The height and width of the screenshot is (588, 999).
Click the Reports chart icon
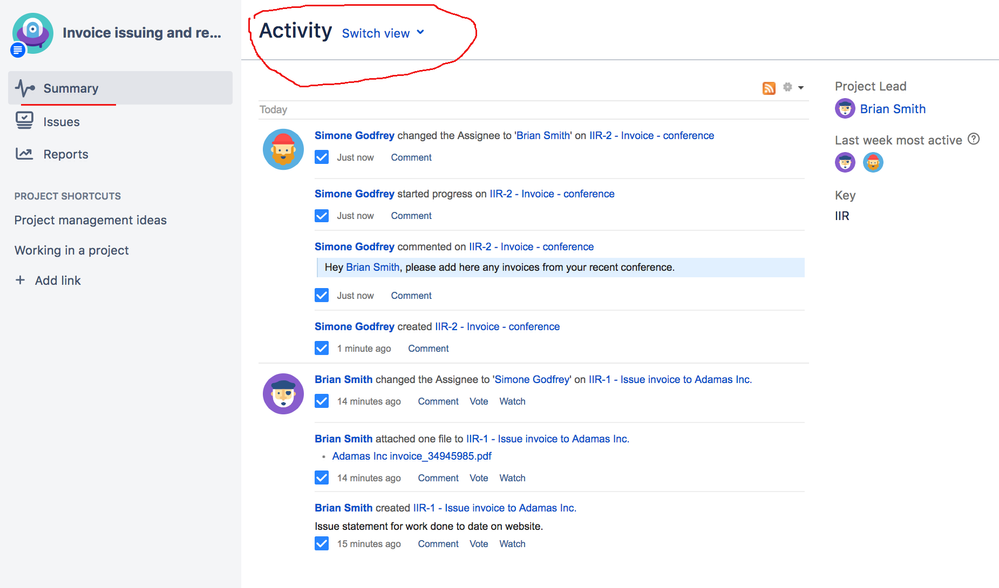pyautogui.click(x=24, y=154)
